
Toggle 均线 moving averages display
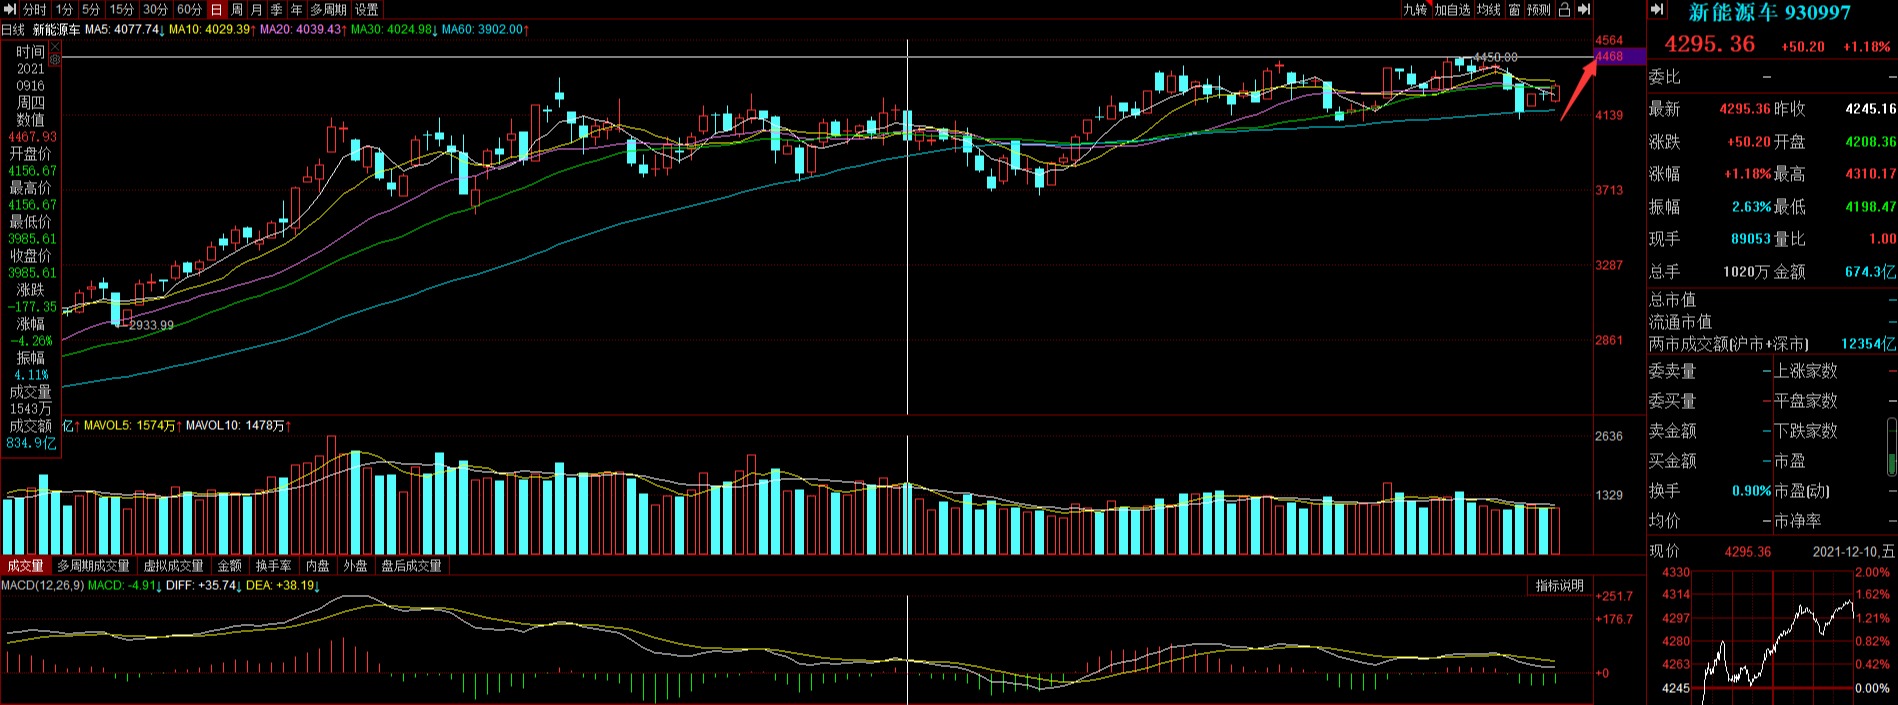coord(1489,9)
